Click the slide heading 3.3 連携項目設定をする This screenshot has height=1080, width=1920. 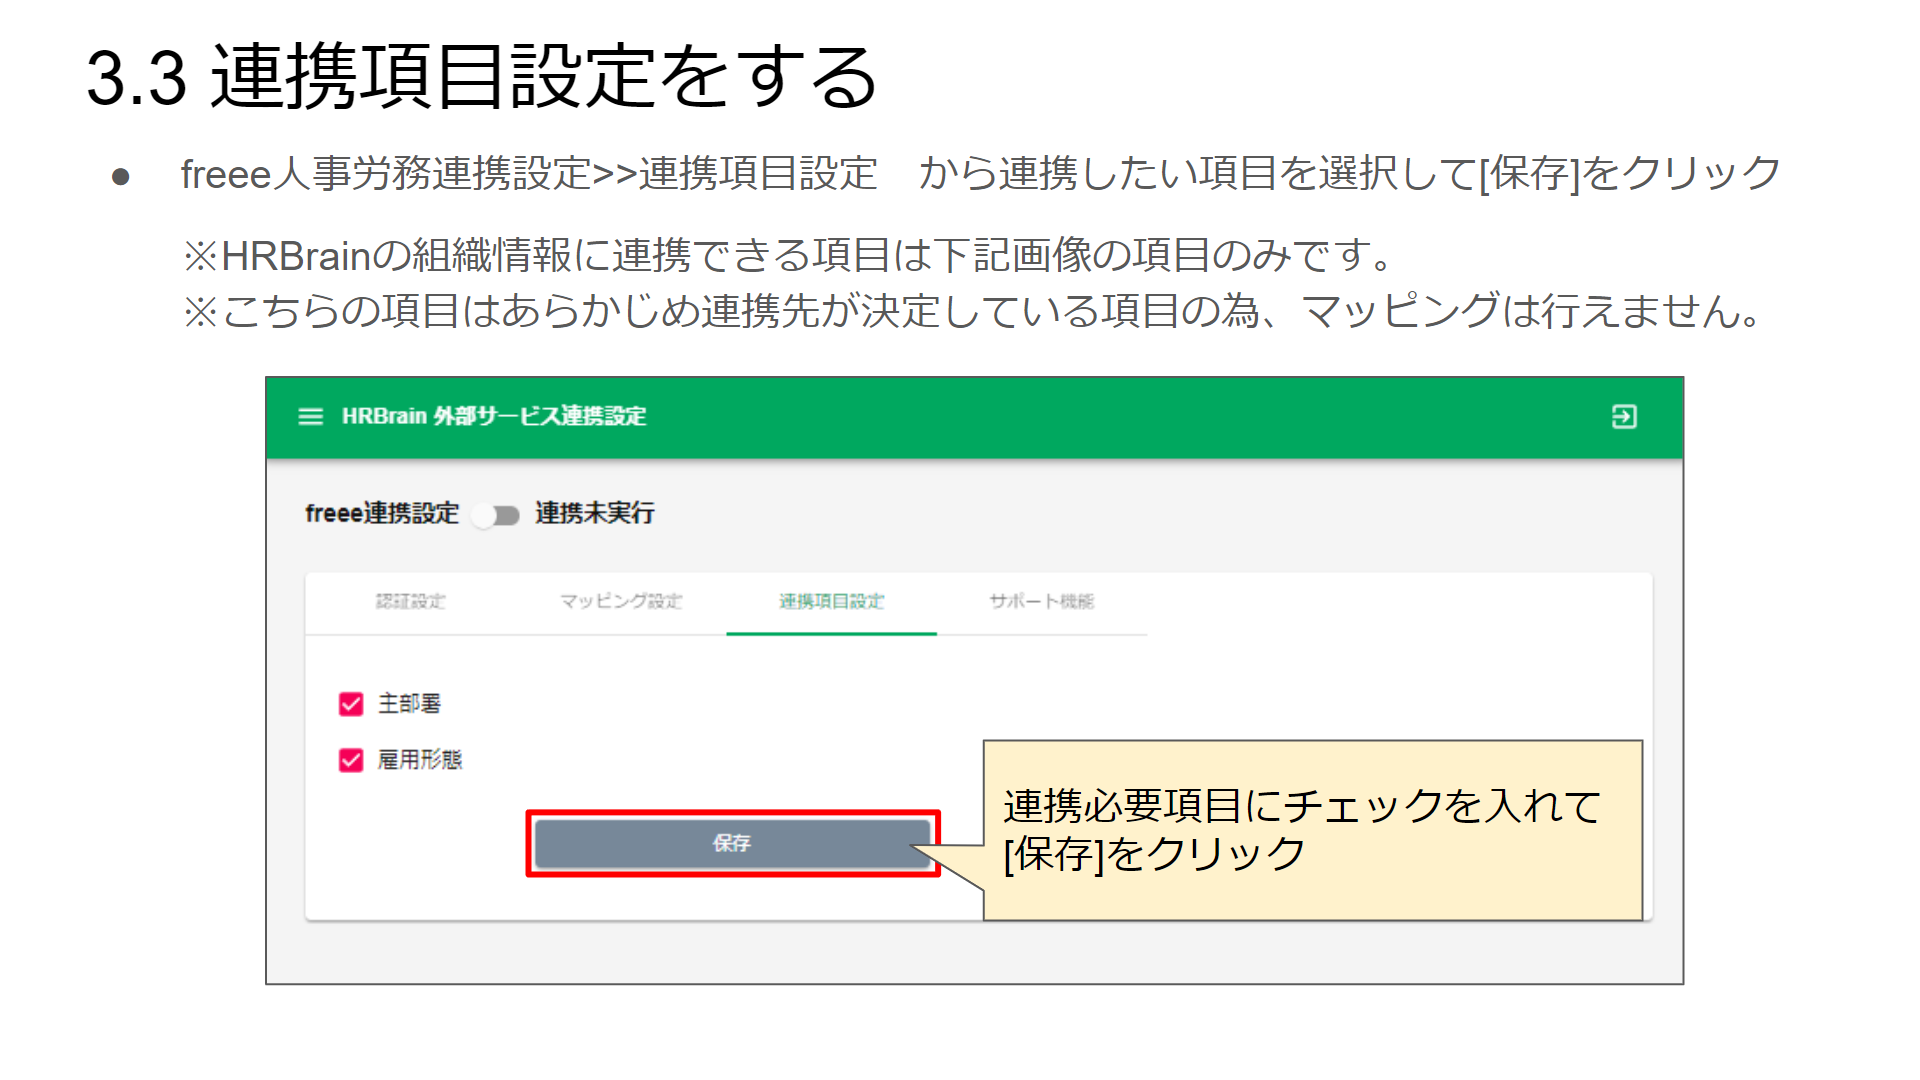point(482,76)
